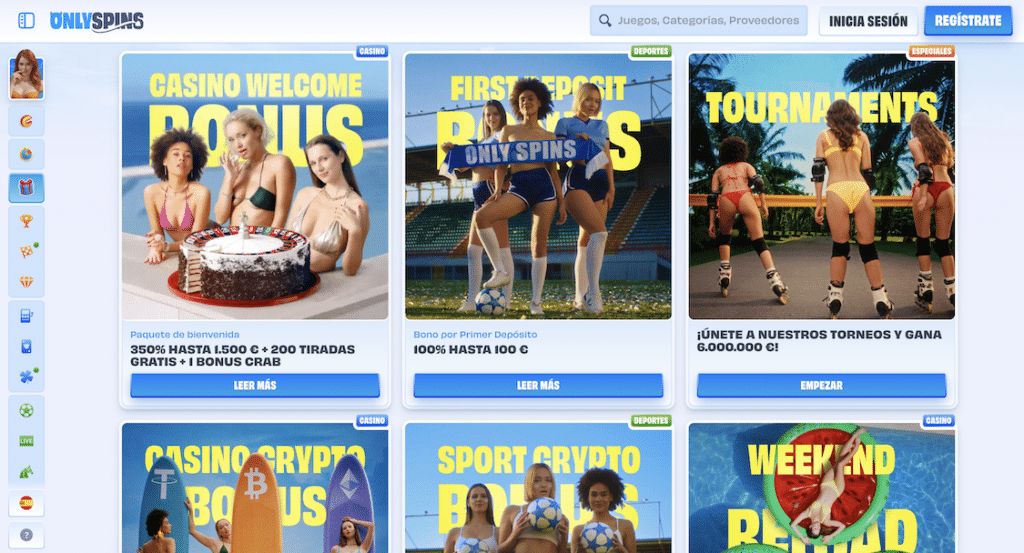This screenshot has height=553, width=1024.
Task: Click LEER MÁS under Paquete de bienvenida
Action: tap(255, 385)
